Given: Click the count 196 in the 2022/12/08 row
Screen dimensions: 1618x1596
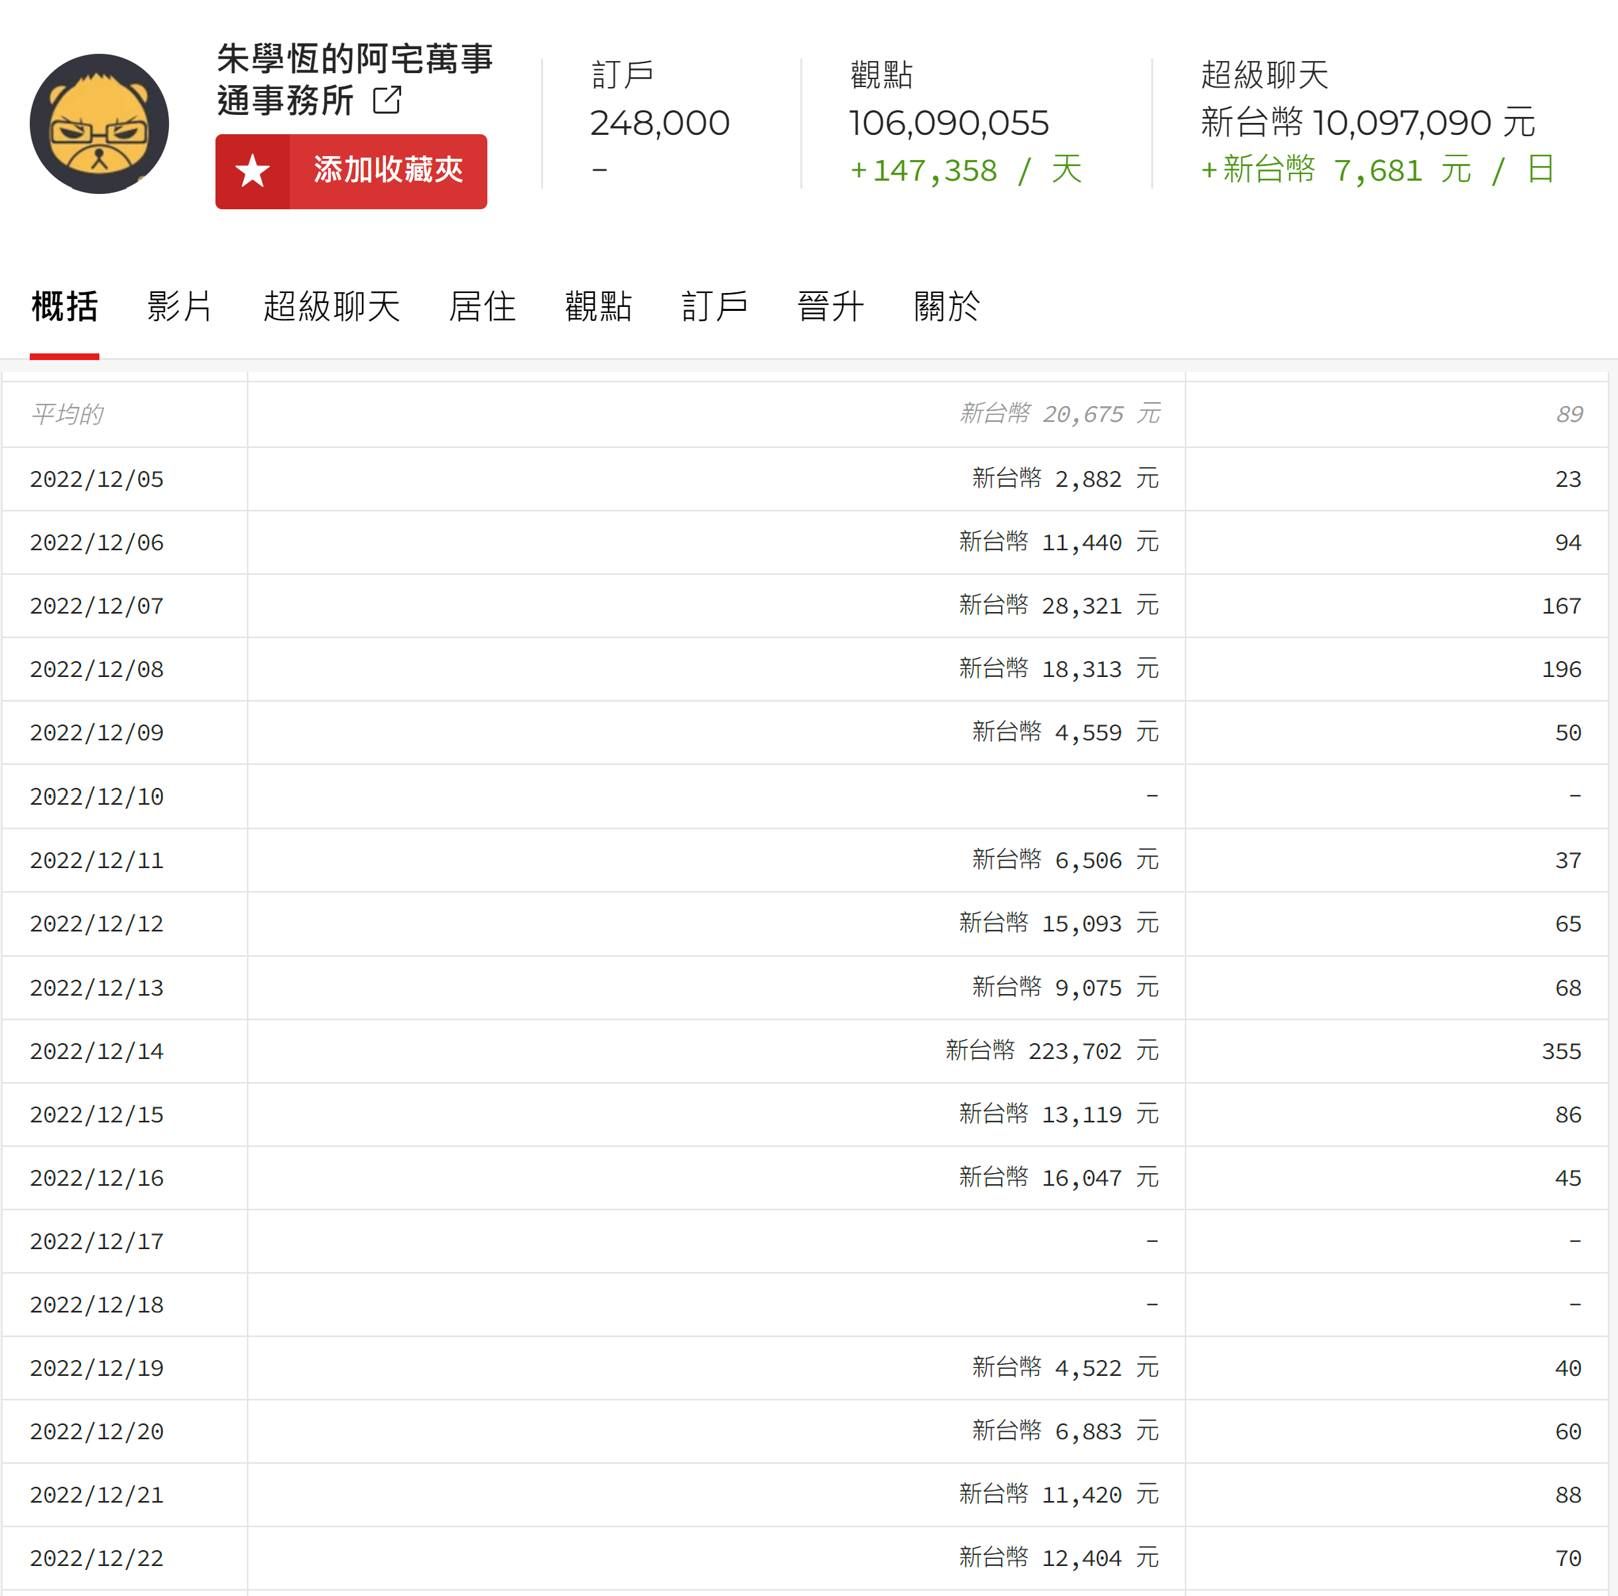Looking at the screenshot, I should [x=1562, y=670].
